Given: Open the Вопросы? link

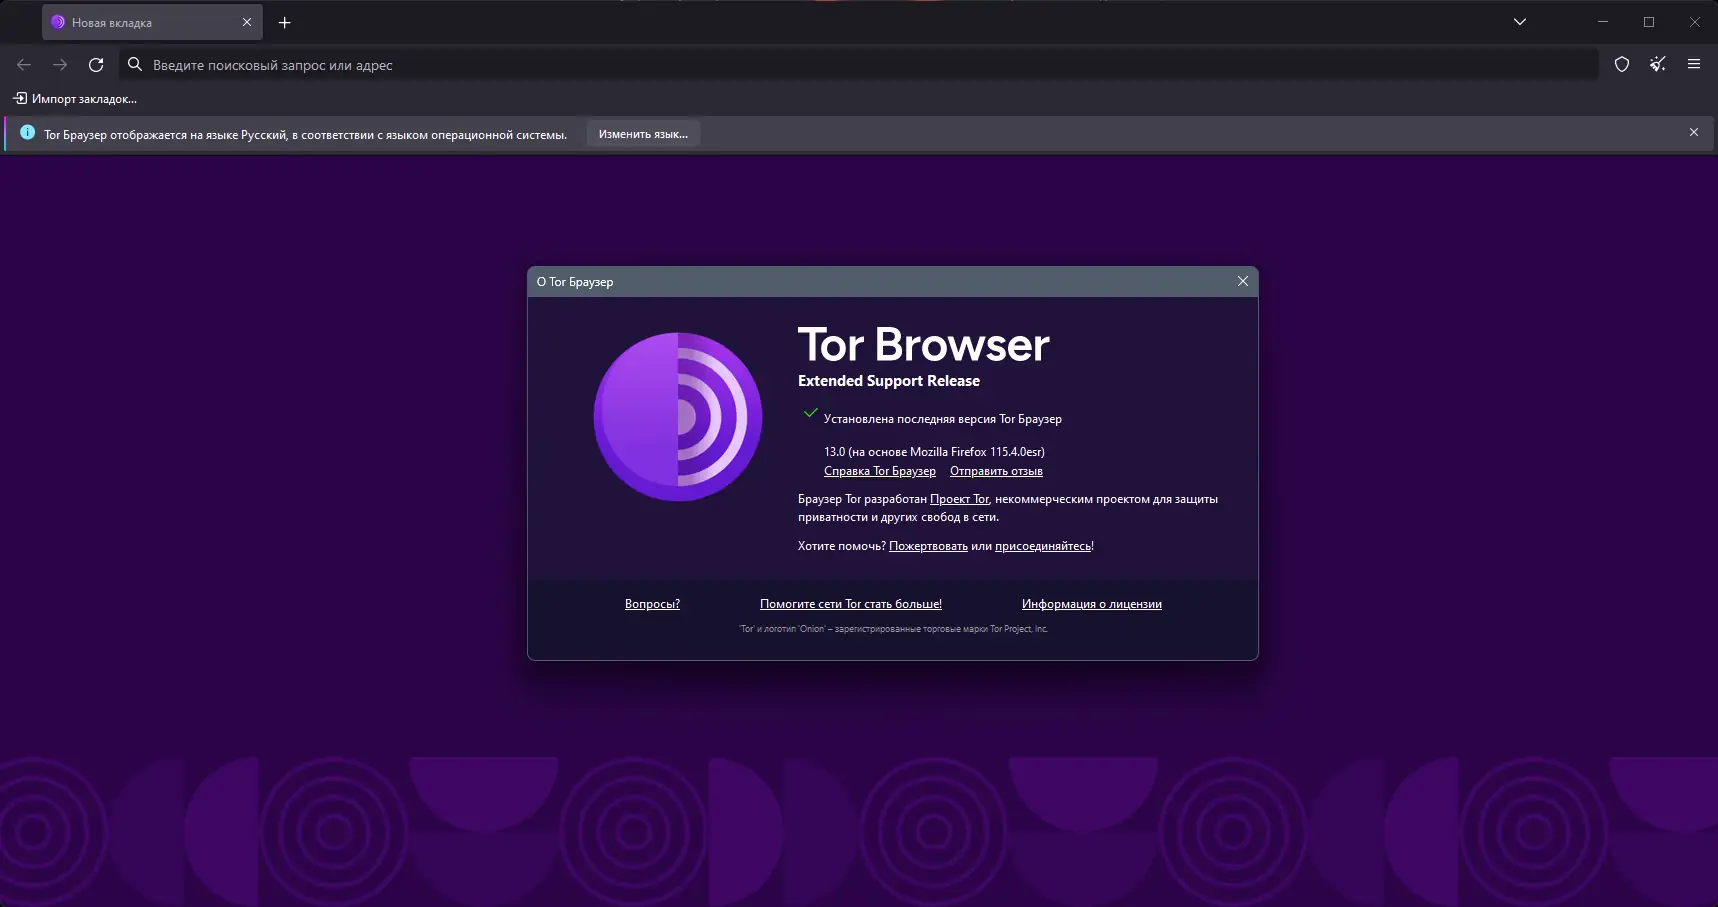Looking at the screenshot, I should (x=652, y=604).
